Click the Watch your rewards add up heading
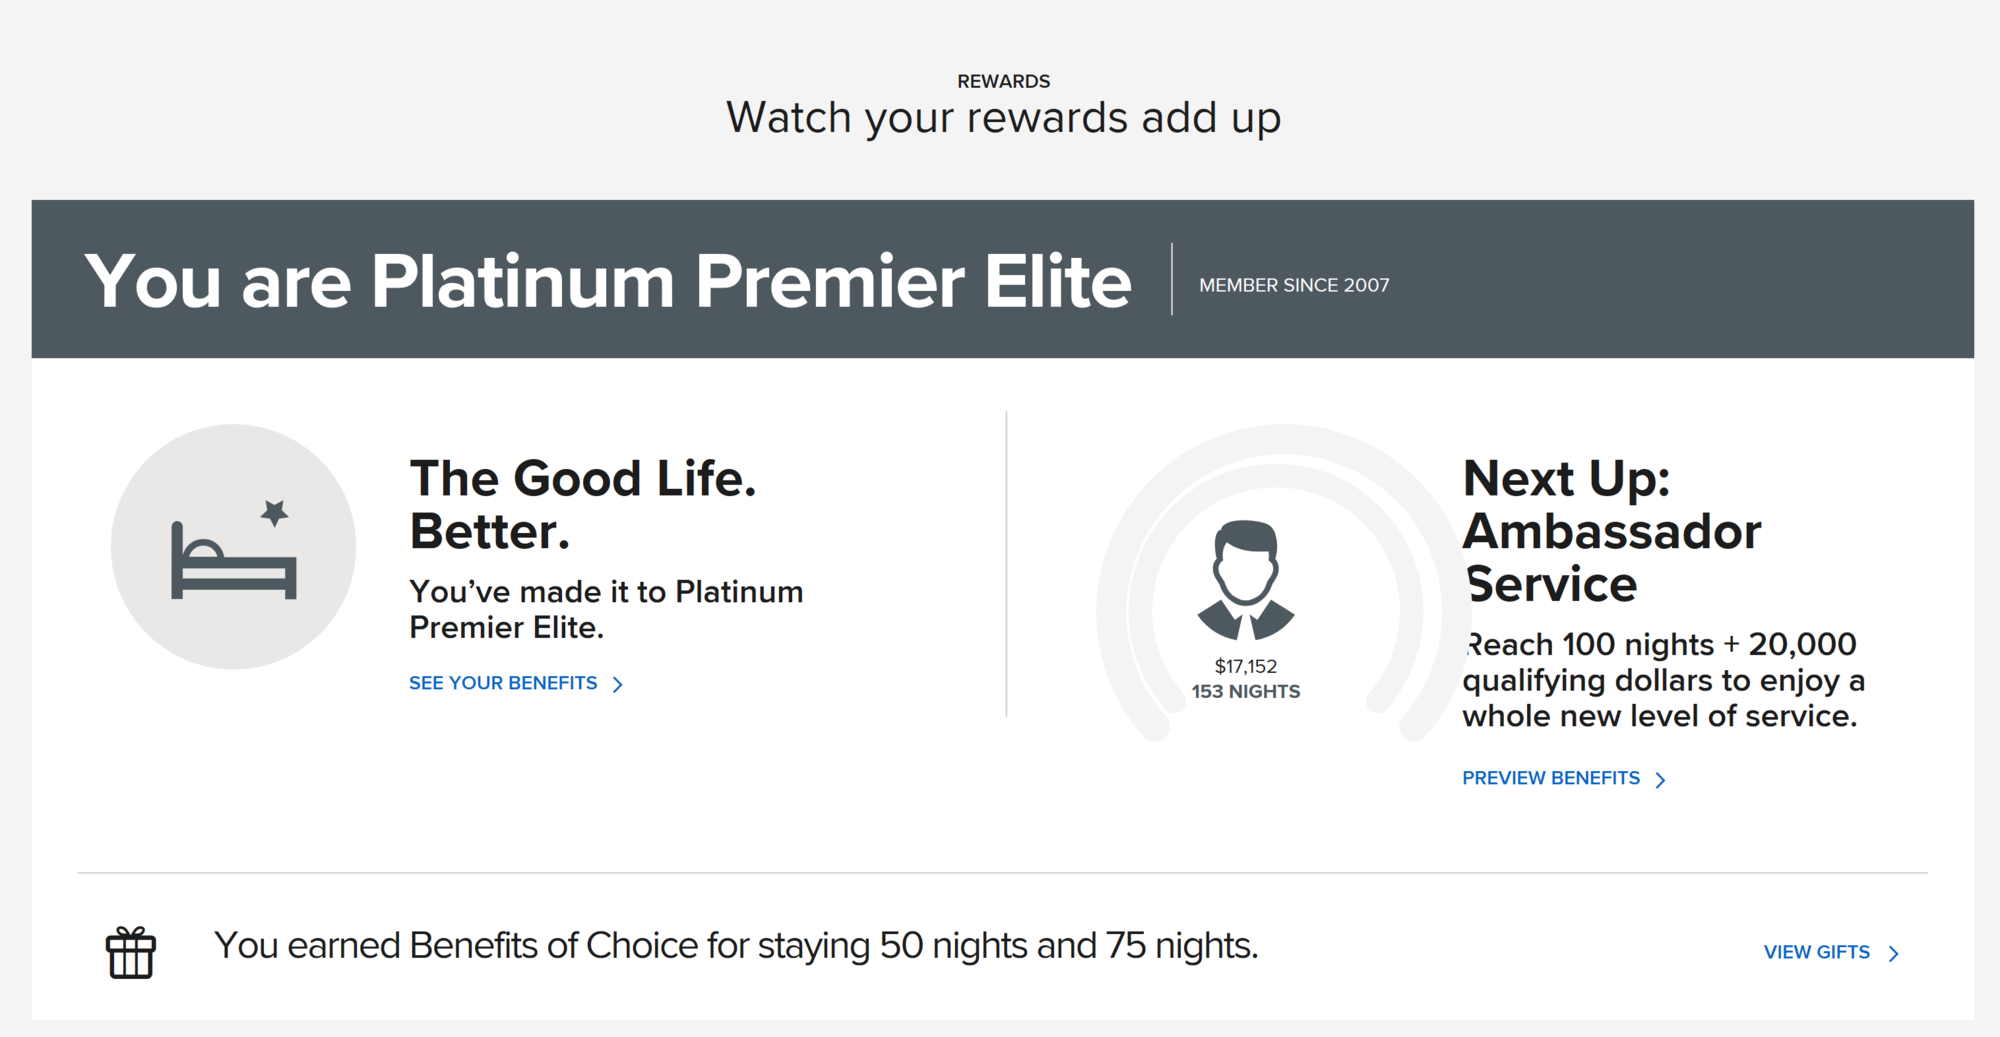The width and height of the screenshot is (2000, 1037). pos(1003,118)
